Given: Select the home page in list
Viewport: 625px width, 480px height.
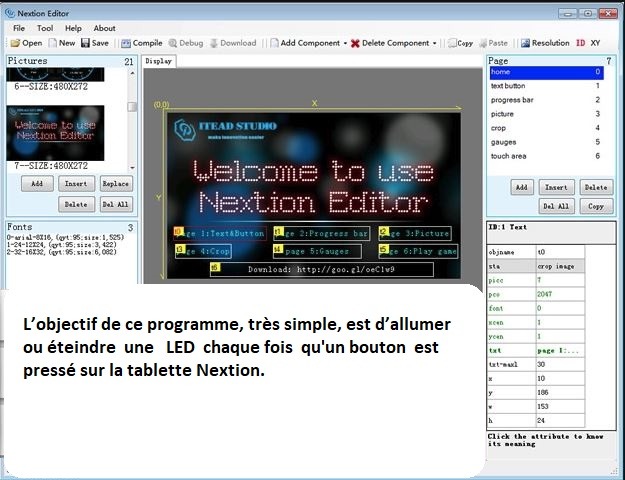Looking at the screenshot, I should (x=546, y=72).
